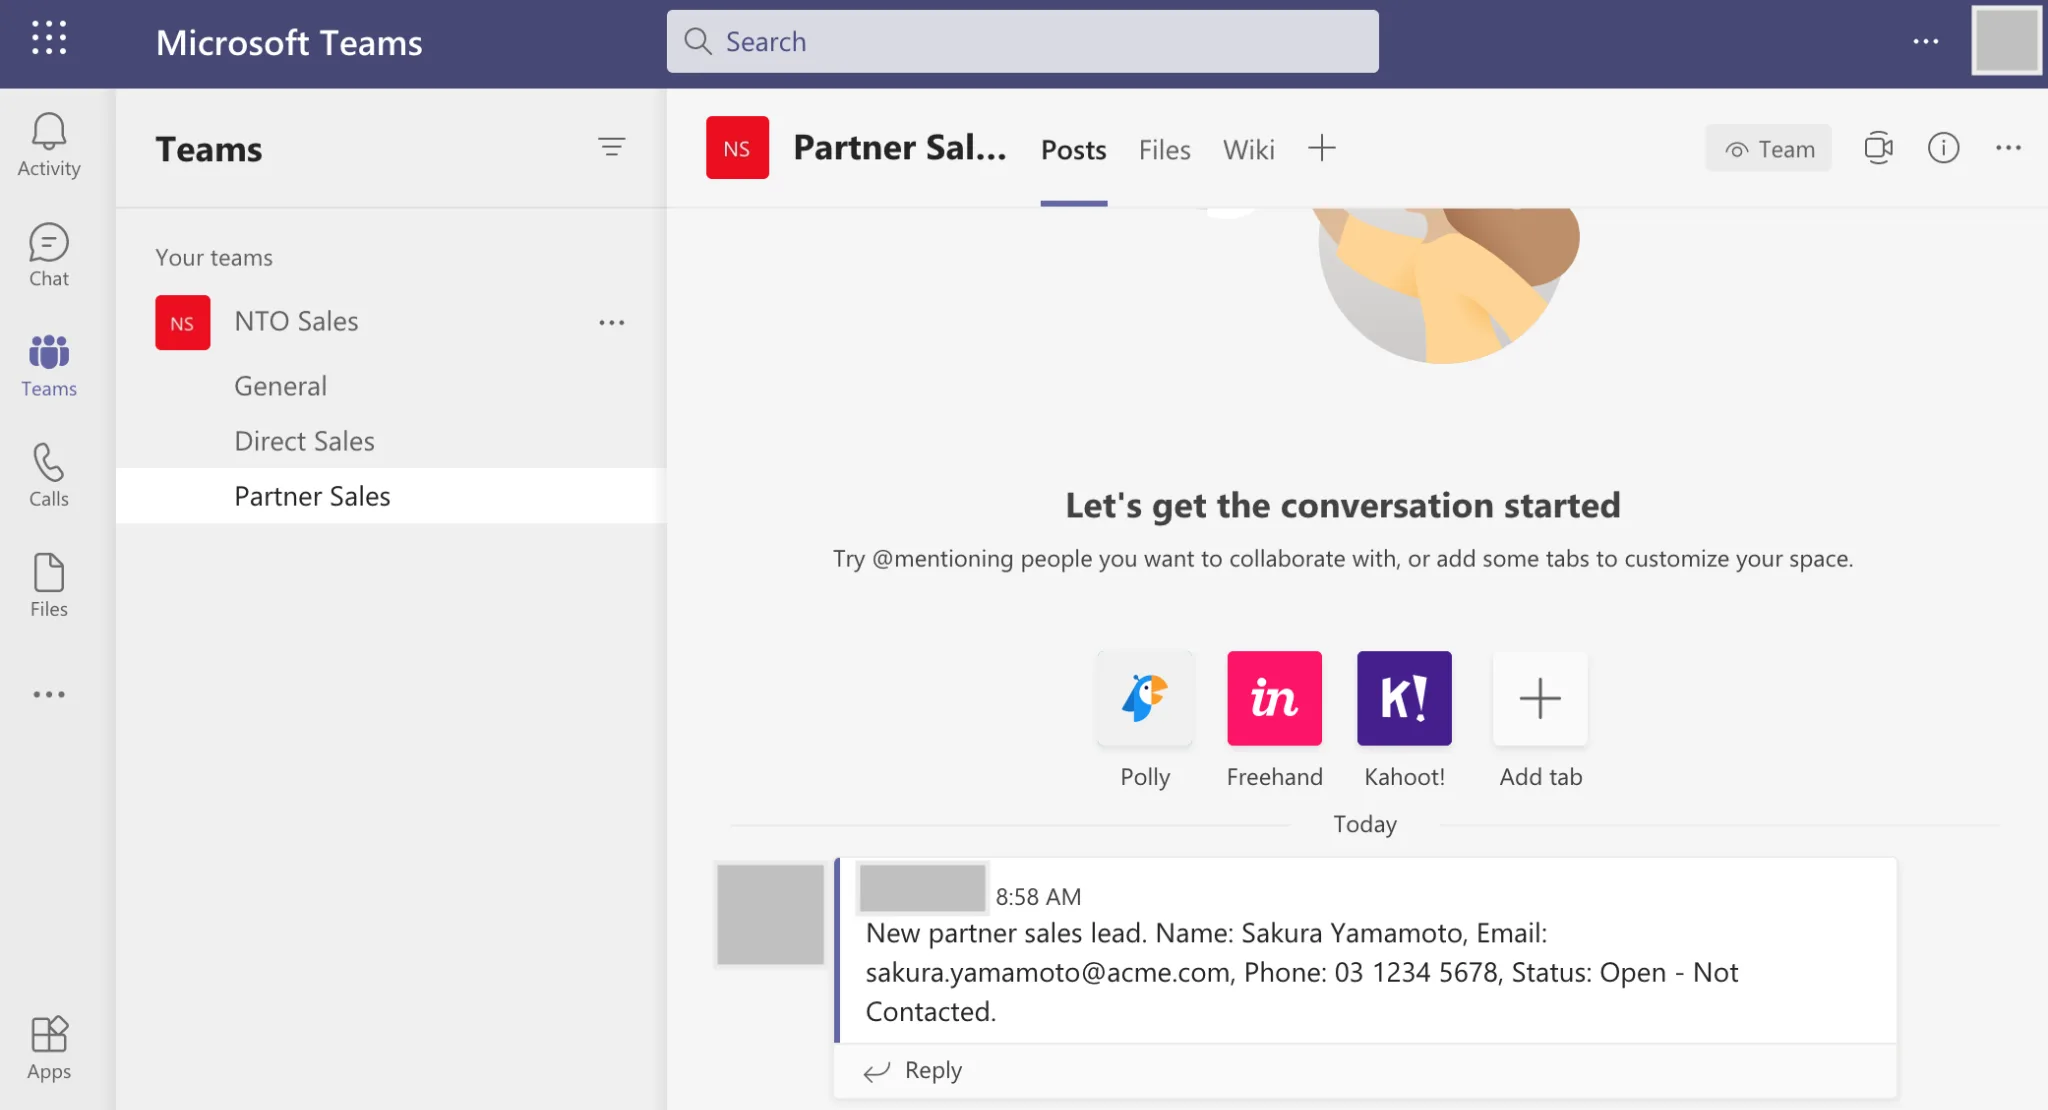The height and width of the screenshot is (1110, 2048).
Task: Toggle Team view panel
Action: coord(1769,148)
